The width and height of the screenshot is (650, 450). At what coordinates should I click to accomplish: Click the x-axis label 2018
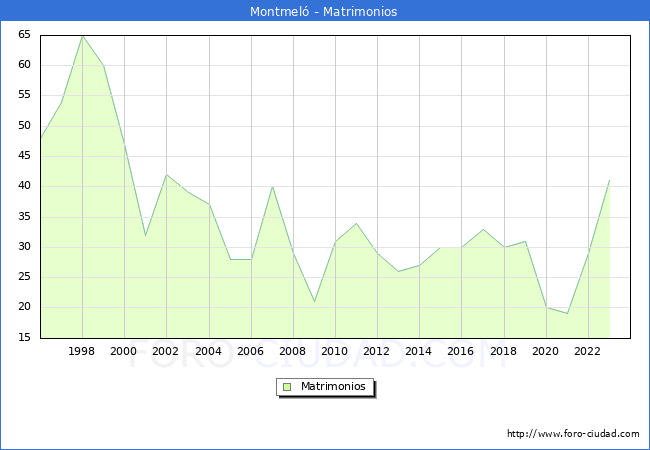point(504,351)
